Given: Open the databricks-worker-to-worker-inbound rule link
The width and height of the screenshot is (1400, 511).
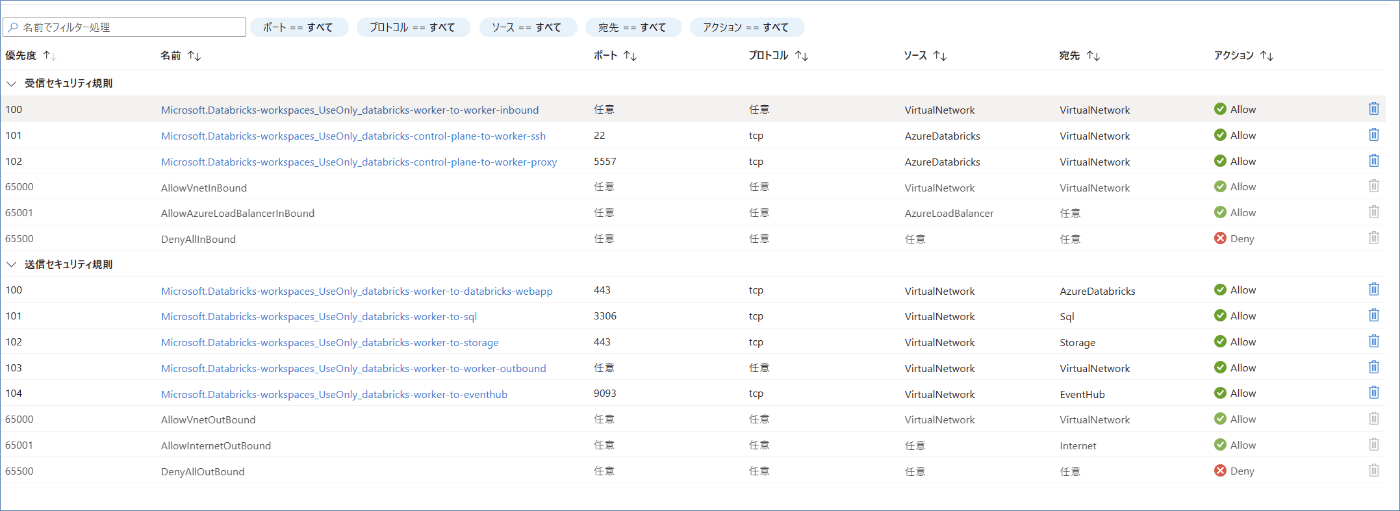Looking at the screenshot, I should coord(350,110).
